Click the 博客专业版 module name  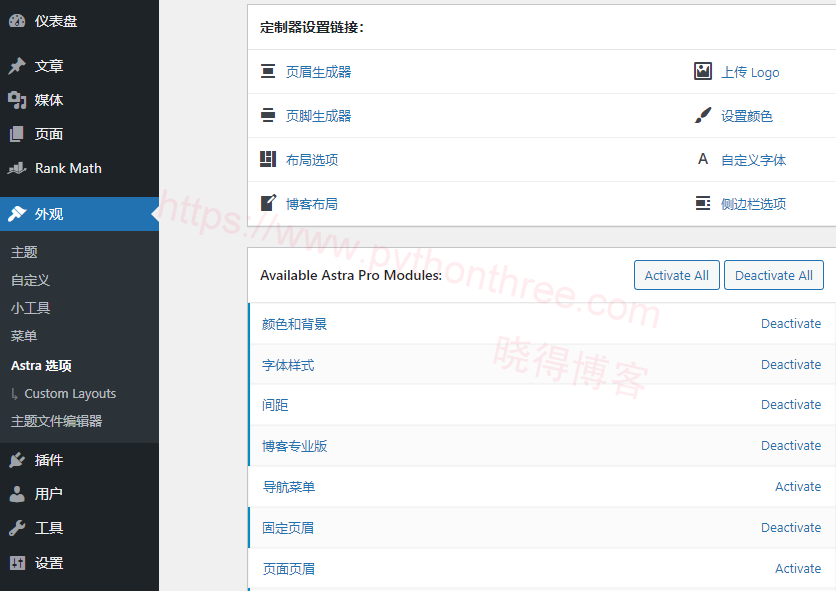[294, 446]
